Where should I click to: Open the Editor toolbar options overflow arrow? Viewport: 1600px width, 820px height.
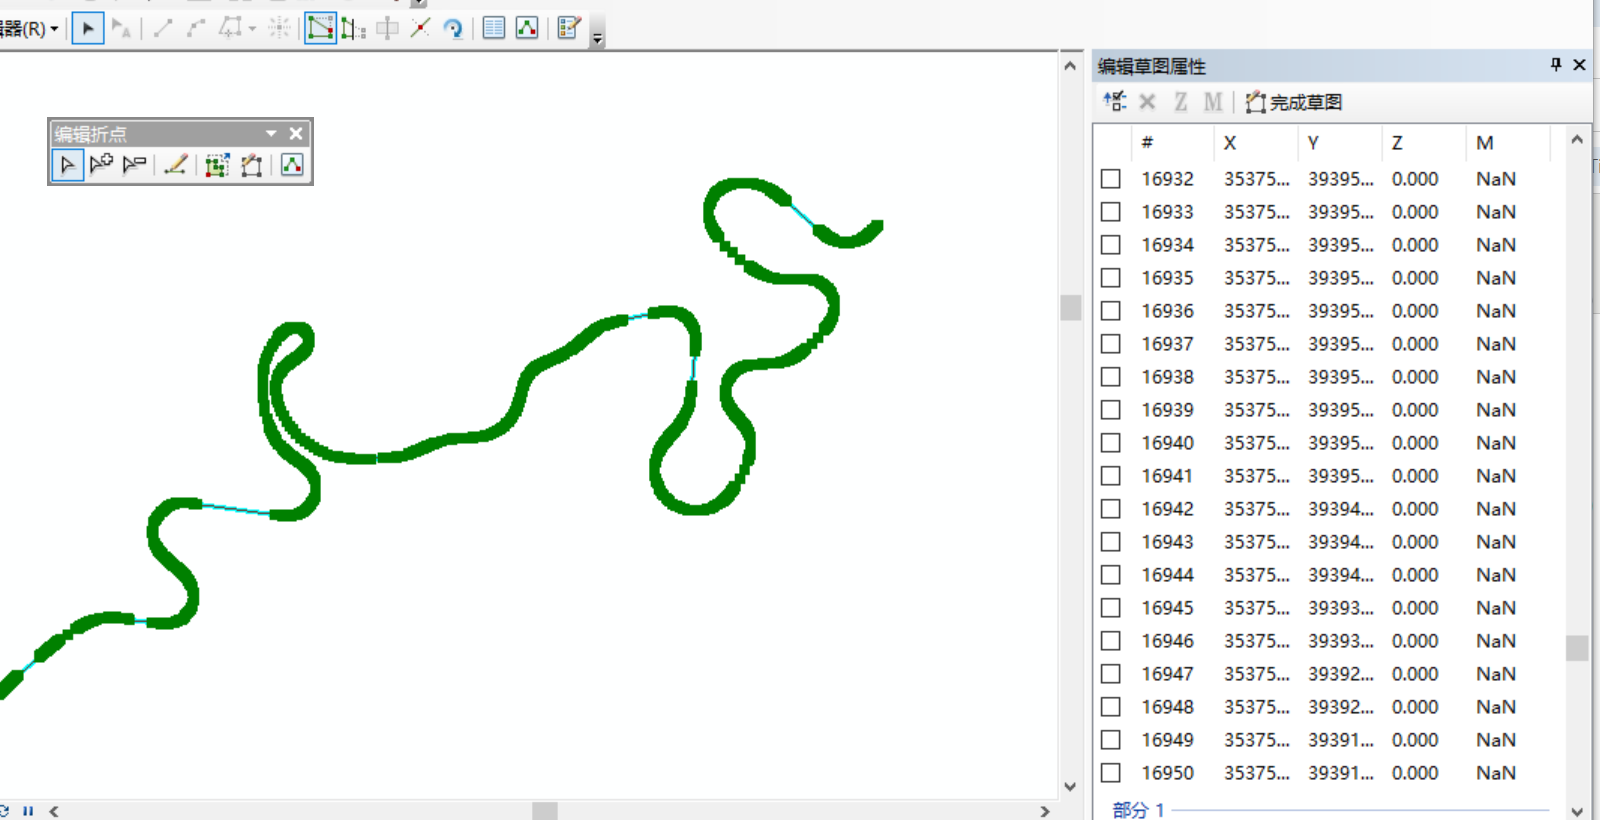[597, 38]
